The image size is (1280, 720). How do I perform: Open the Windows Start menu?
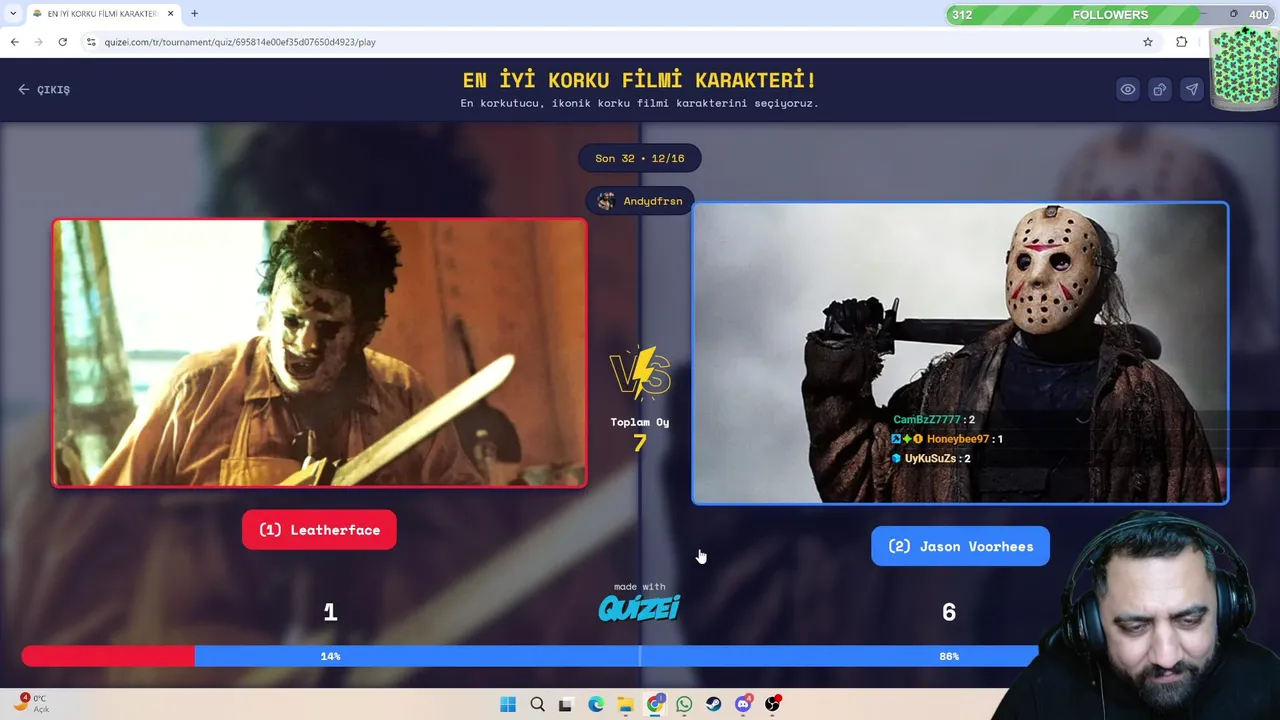click(x=508, y=704)
